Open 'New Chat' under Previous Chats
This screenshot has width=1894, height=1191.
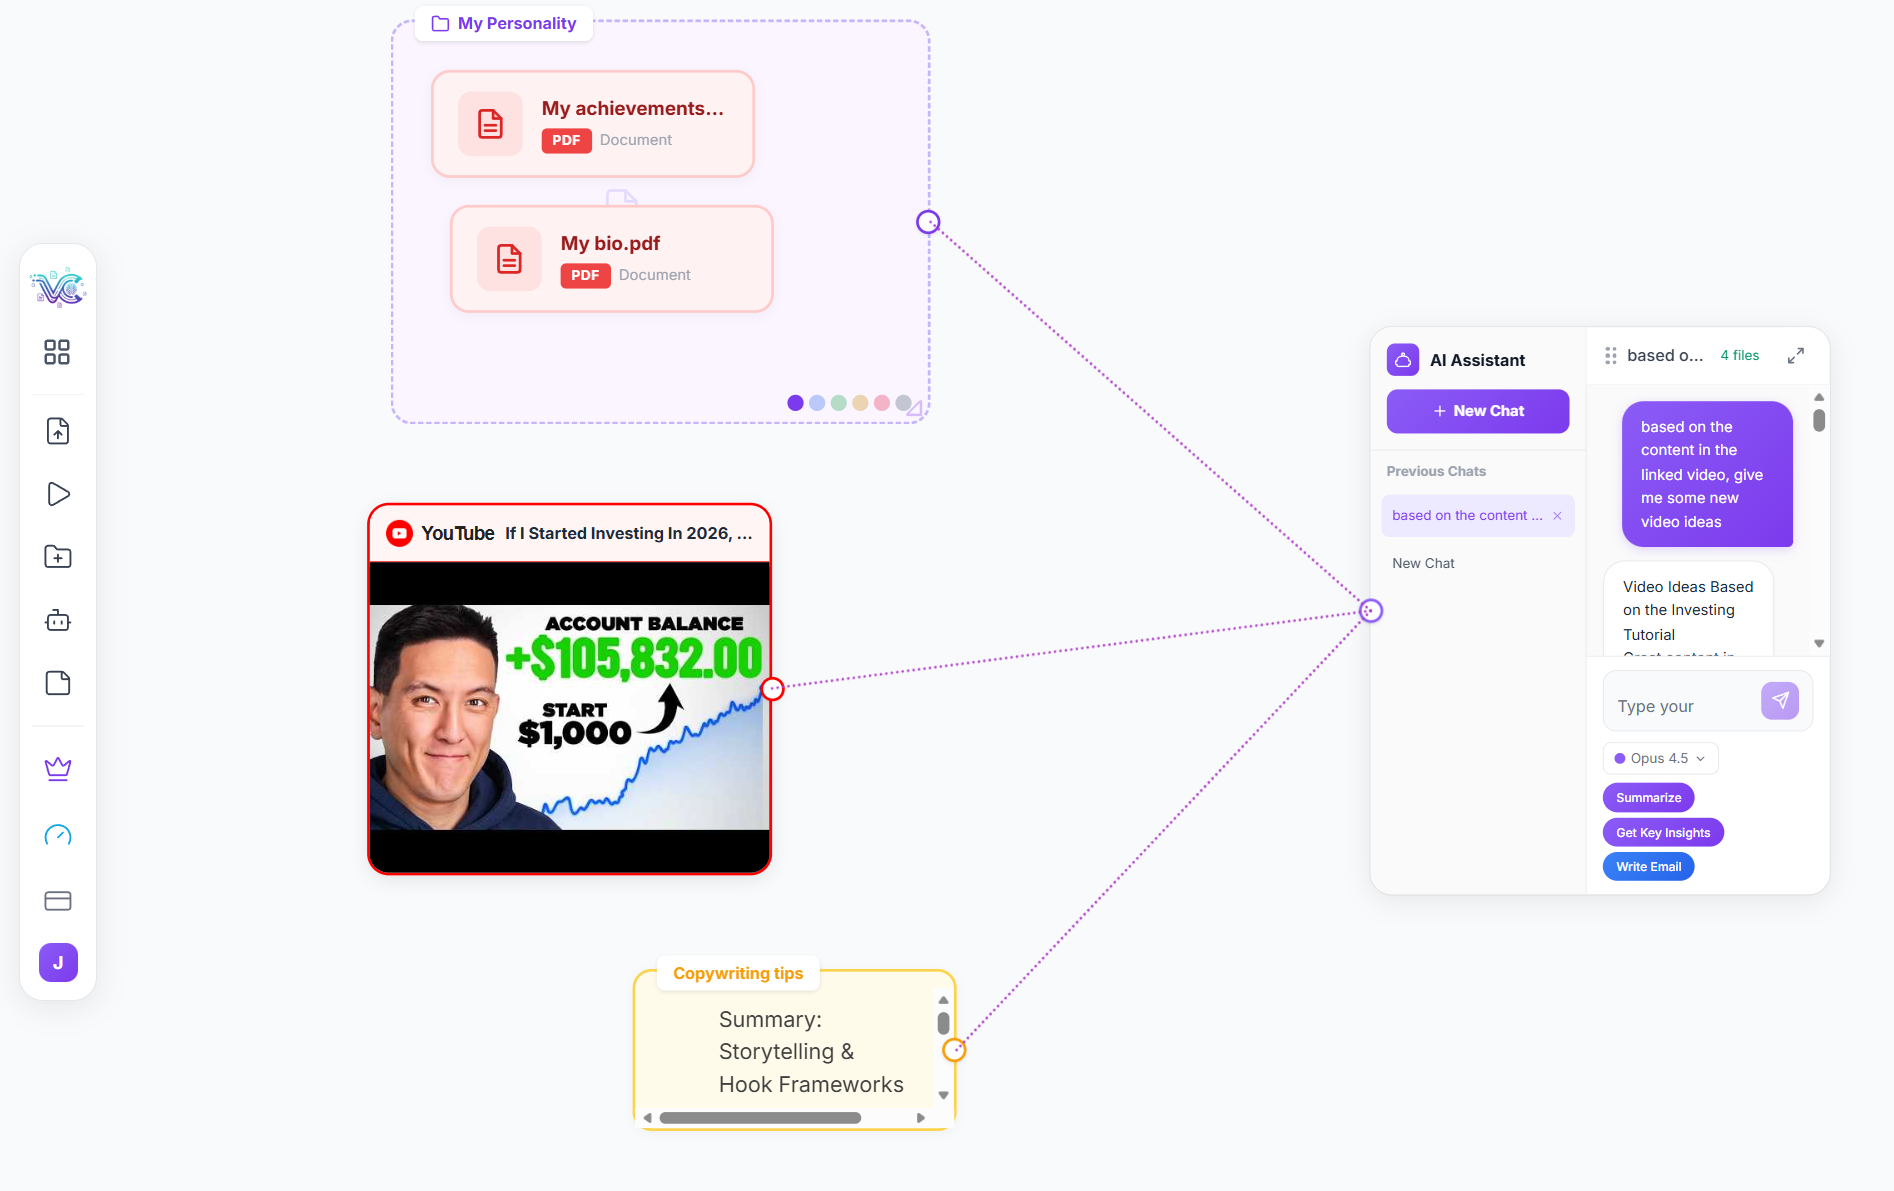1423,563
